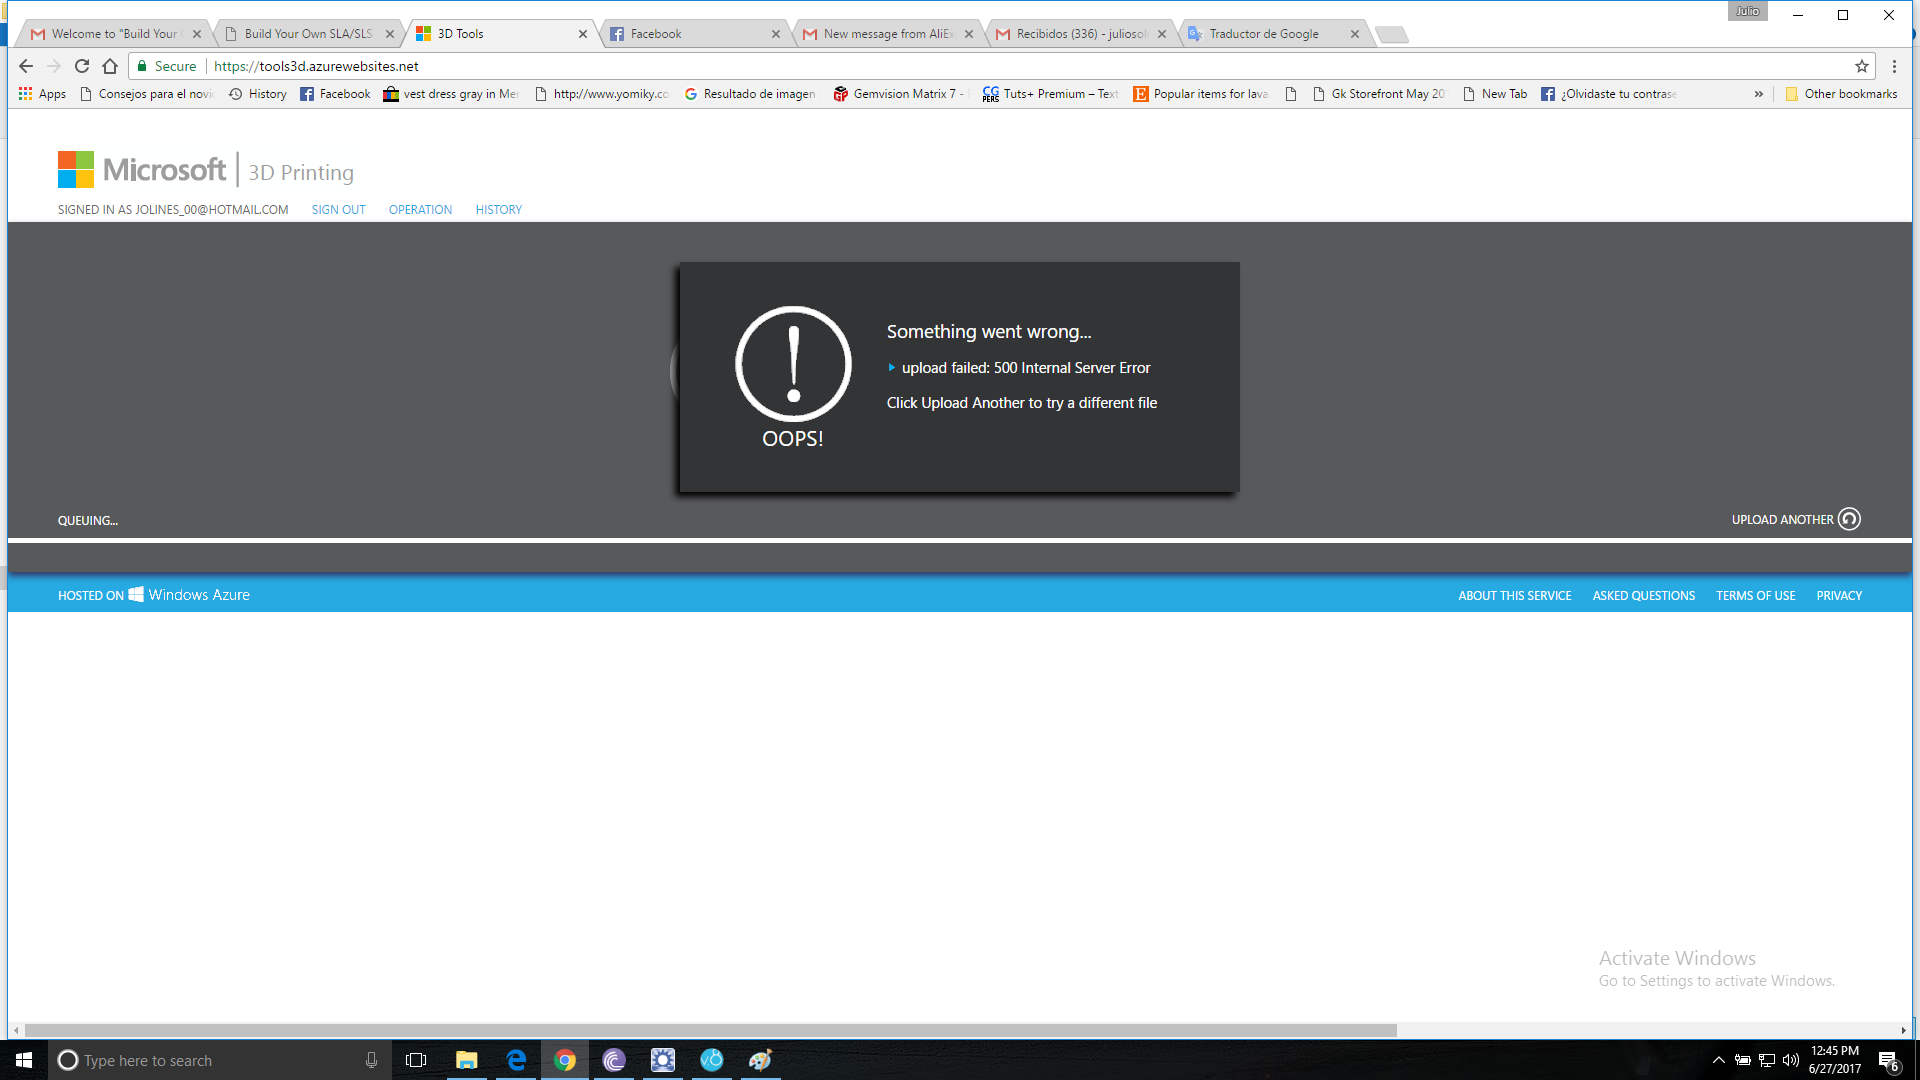Open Microsoft Edge from the taskbar
The image size is (1920, 1080).
click(x=516, y=1060)
